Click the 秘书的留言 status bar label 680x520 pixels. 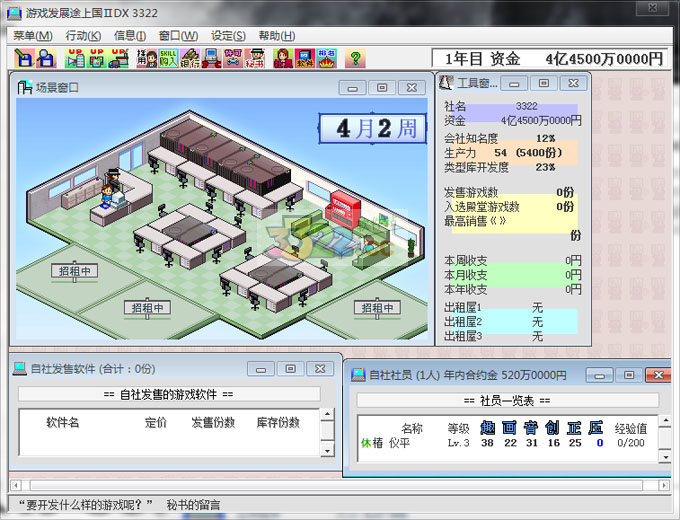pyautogui.click(x=193, y=505)
